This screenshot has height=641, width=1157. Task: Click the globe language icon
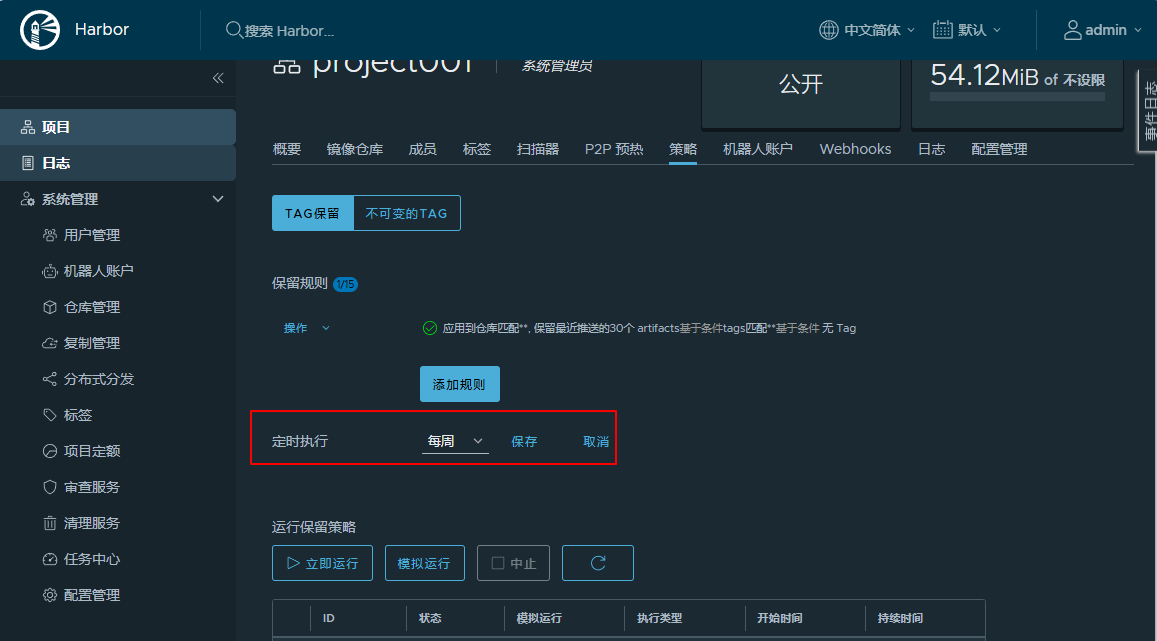[829, 30]
